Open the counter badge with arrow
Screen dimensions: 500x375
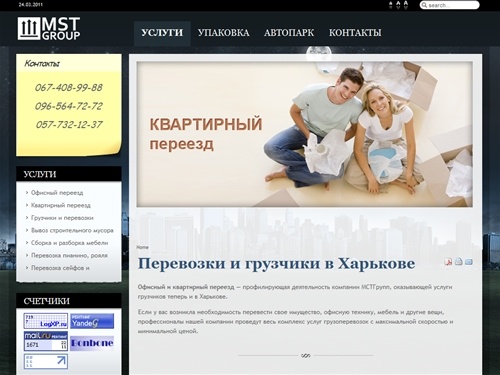46,362
